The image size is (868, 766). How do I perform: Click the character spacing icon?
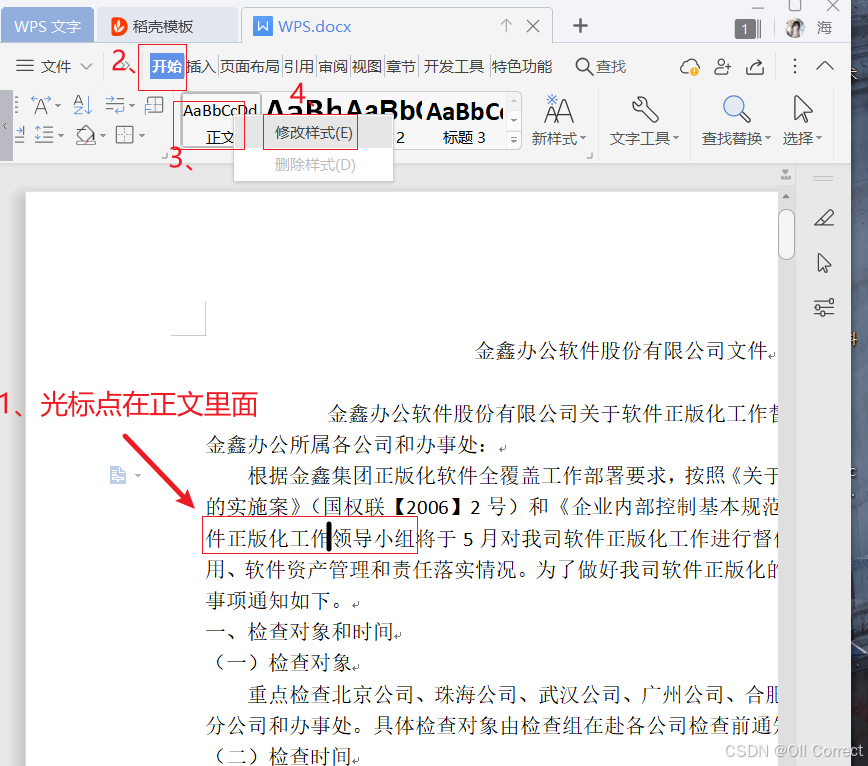pyautogui.click(x=40, y=105)
